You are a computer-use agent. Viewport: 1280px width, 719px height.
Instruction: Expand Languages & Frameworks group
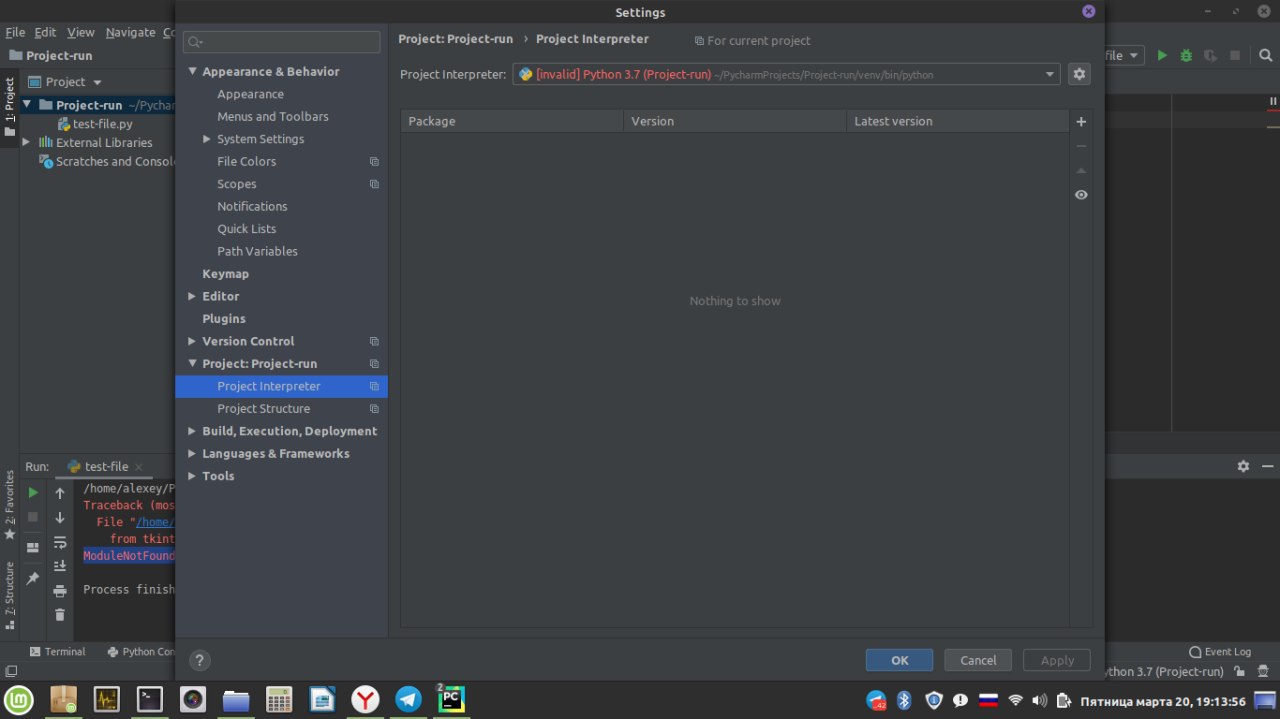click(193, 454)
